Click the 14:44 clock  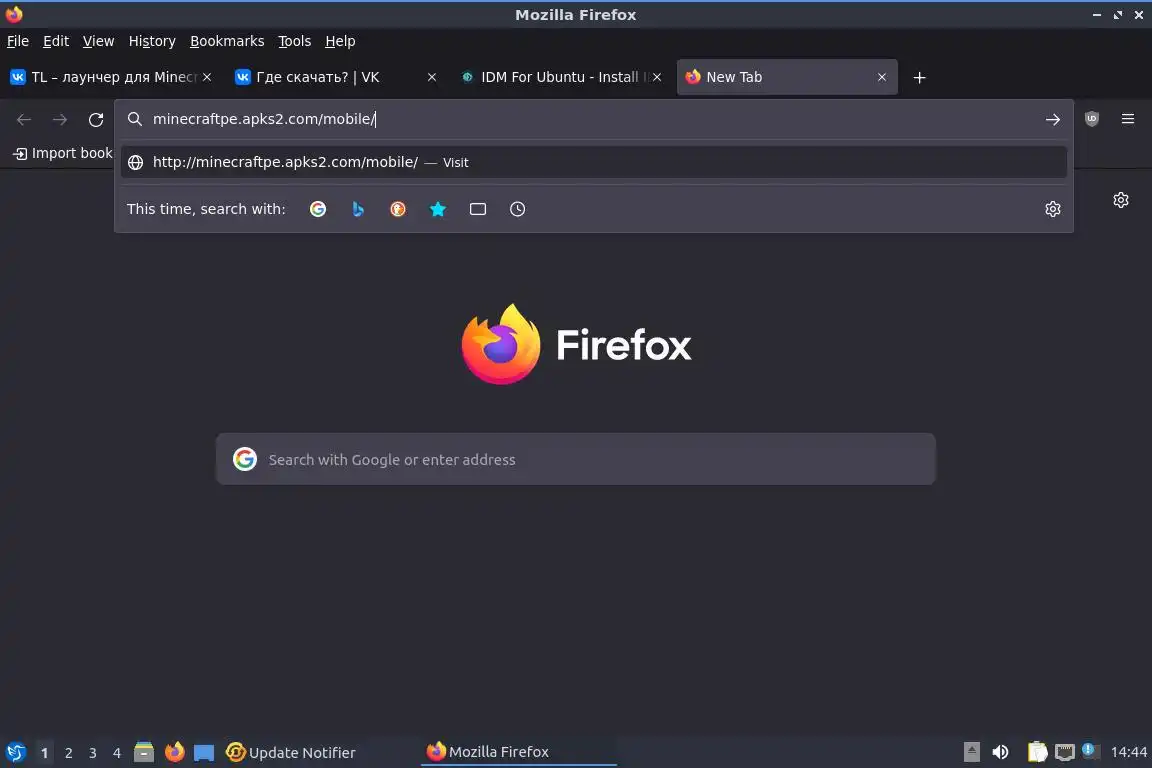pyautogui.click(x=1128, y=752)
